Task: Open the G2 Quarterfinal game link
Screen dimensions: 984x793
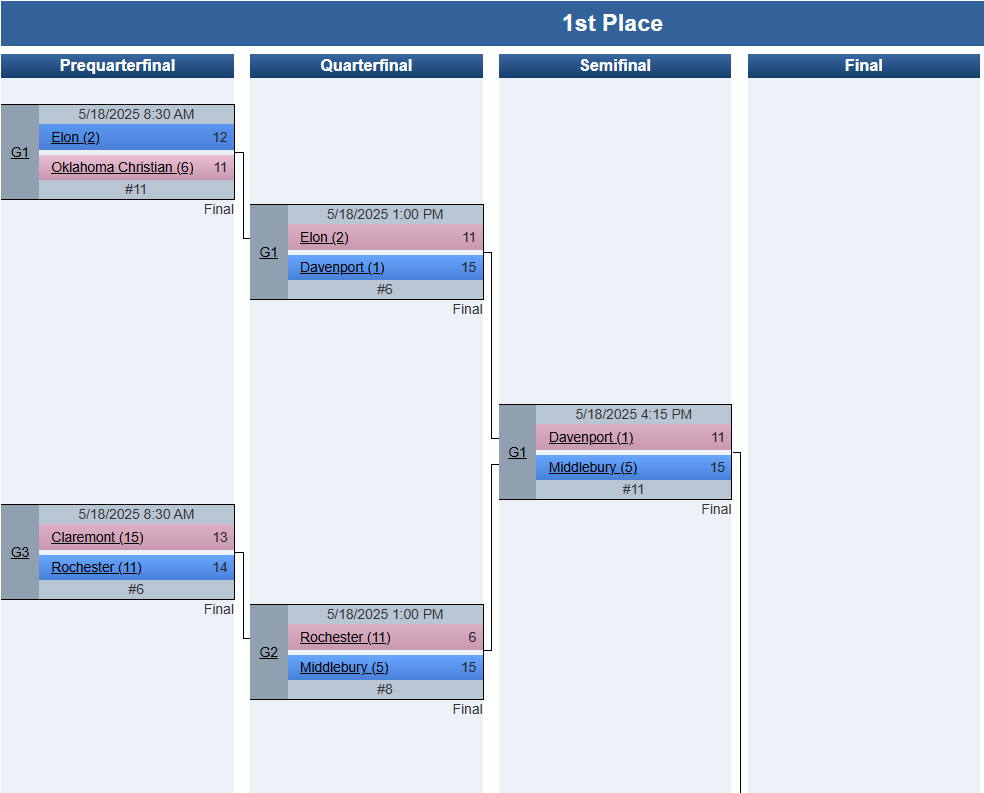Action: click(x=269, y=652)
